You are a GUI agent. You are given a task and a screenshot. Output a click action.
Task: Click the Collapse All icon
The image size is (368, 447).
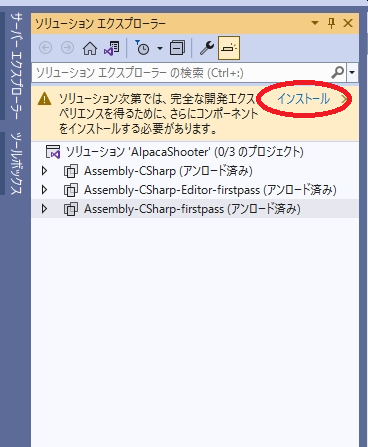tap(177, 48)
